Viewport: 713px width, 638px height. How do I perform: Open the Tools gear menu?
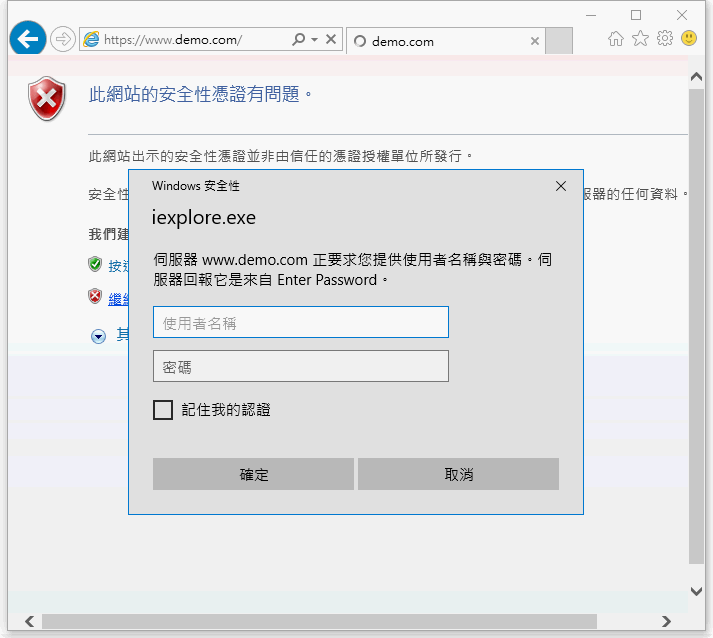click(x=665, y=39)
